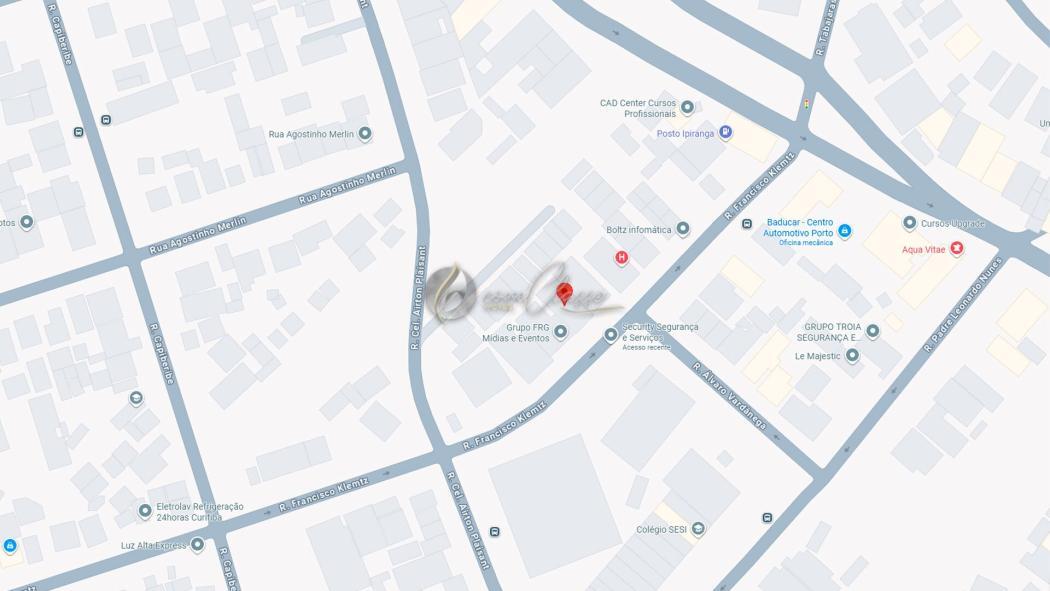Click the Boltz informática place marker
Screen dimensions: 1050x591
(682, 229)
